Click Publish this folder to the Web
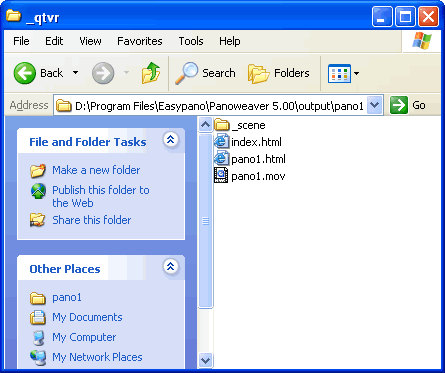The width and height of the screenshot is (445, 373). pyautogui.click(x=101, y=196)
